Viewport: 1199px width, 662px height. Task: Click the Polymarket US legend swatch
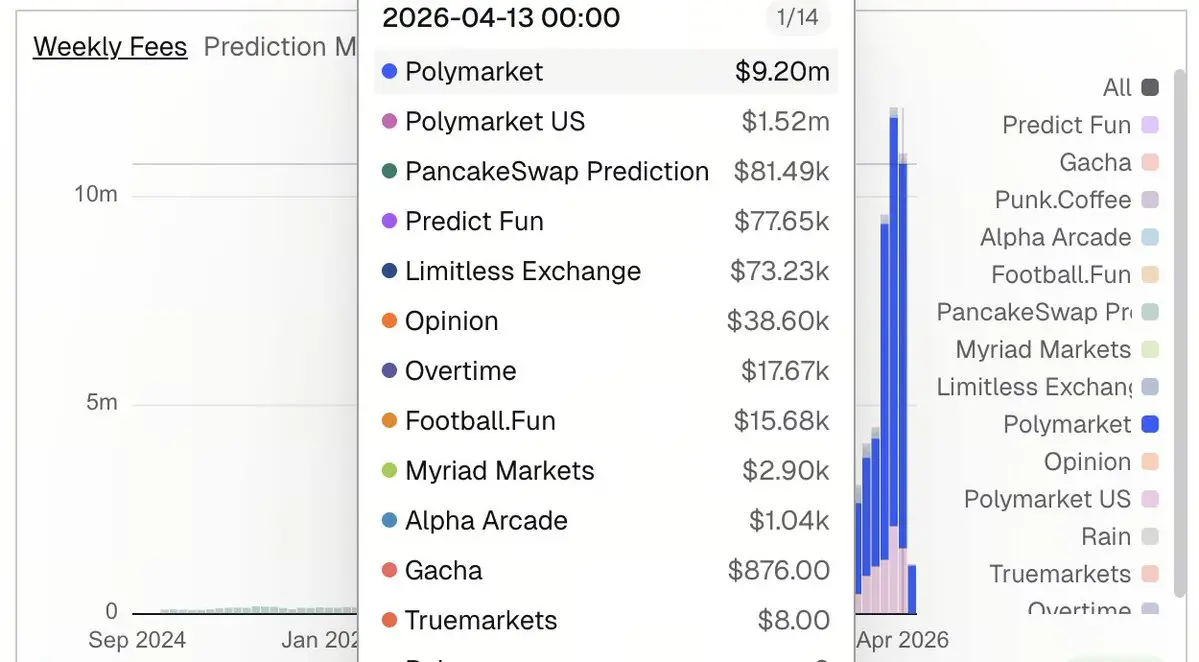coord(1149,499)
